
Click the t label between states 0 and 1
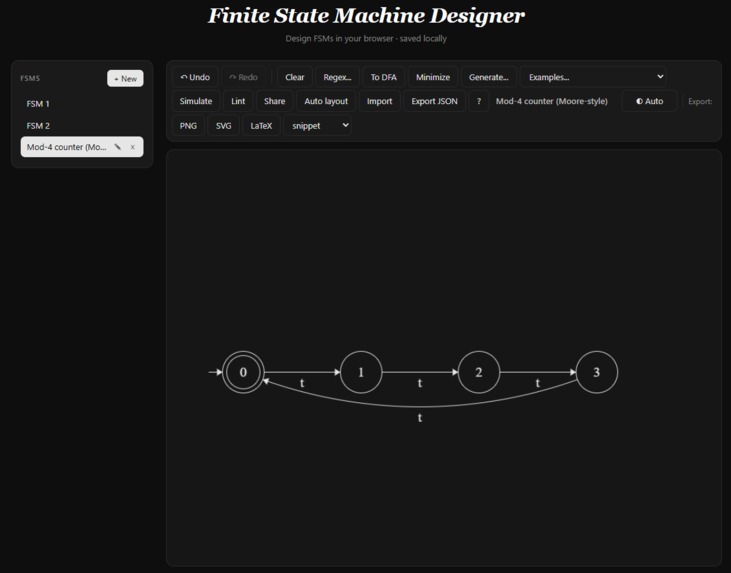302,383
